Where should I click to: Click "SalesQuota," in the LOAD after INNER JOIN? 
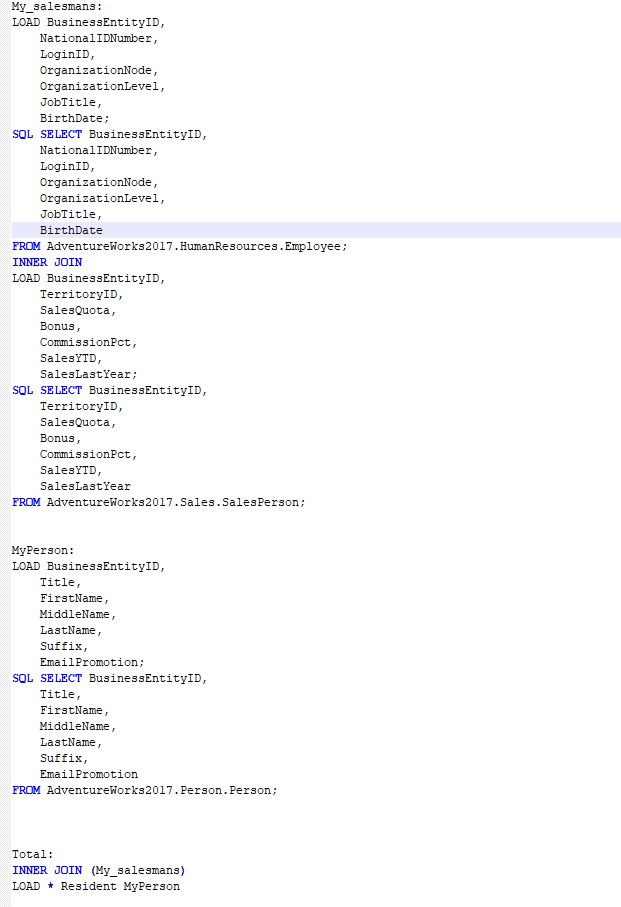[x=78, y=311]
